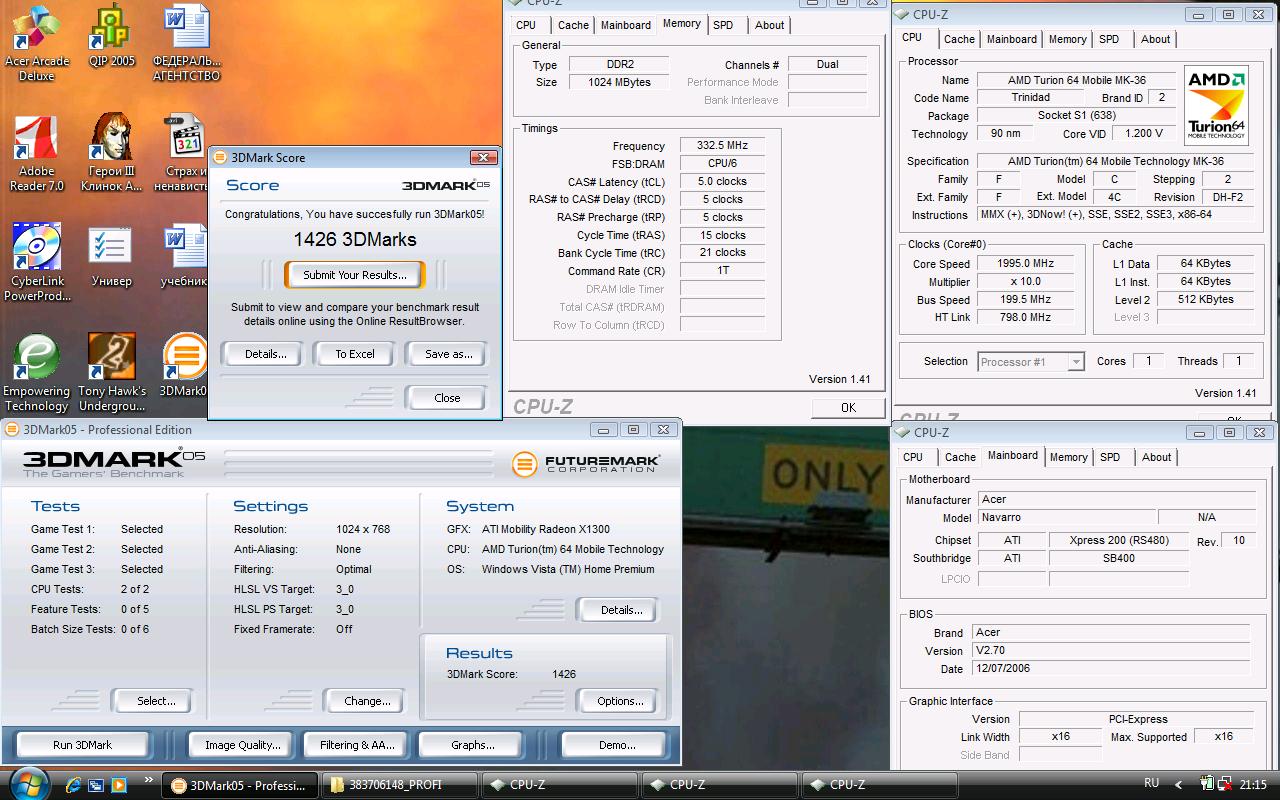Select AMD Turion 64 Mobile MK-36 name field
Viewport: 1280px width, 800px height.
(1075, 80)
